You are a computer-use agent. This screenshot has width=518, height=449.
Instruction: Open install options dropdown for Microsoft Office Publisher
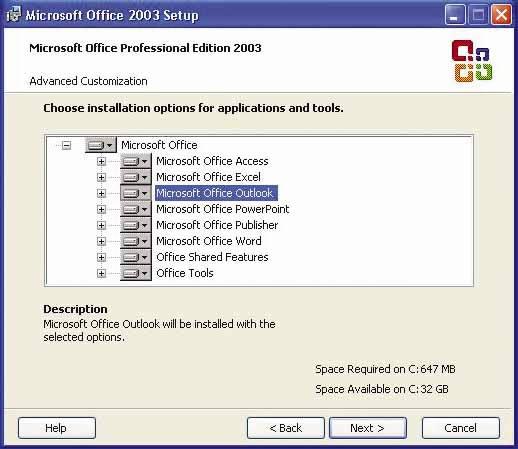[x=136, y=225]
